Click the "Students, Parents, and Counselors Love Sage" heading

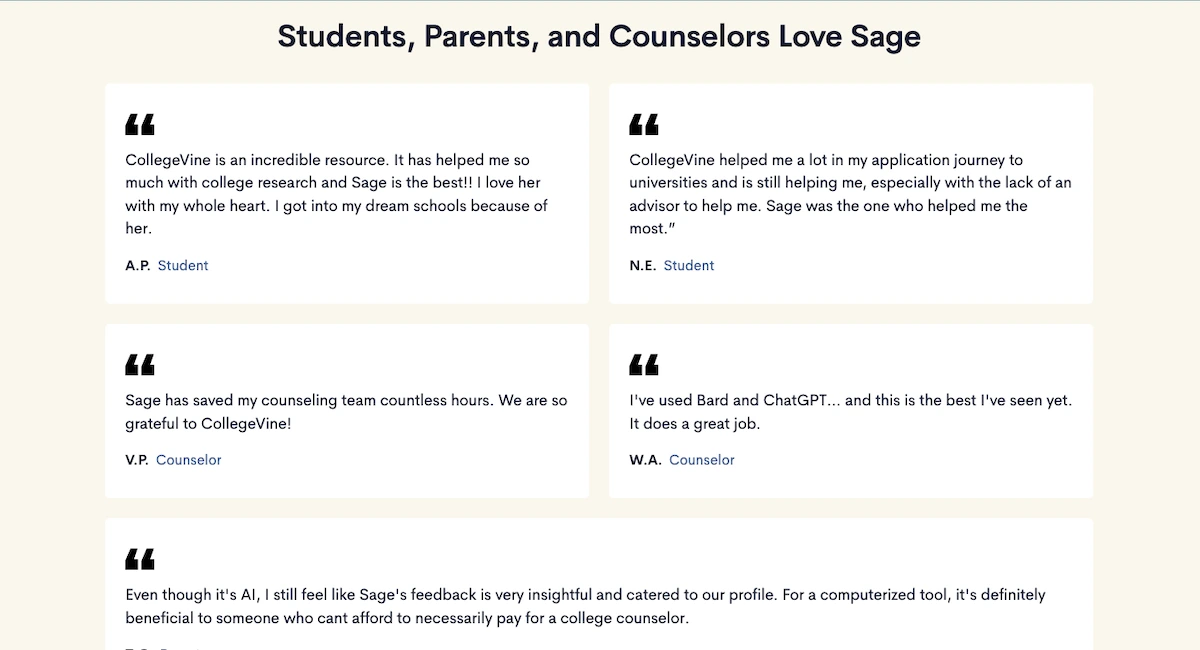[x=599, y=37]
